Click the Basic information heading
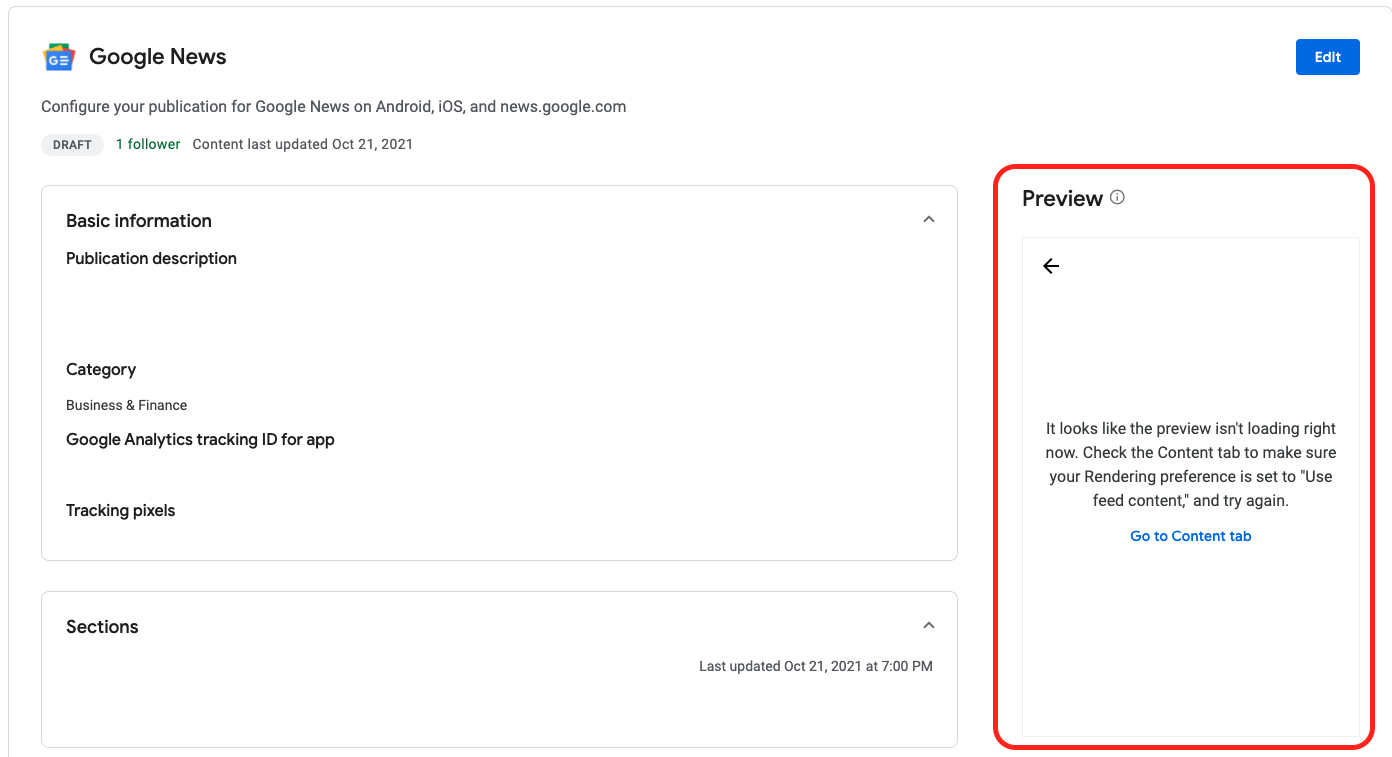Image resolution: width=1392 pixels, height=757 pixels. (x=139, y=221)
